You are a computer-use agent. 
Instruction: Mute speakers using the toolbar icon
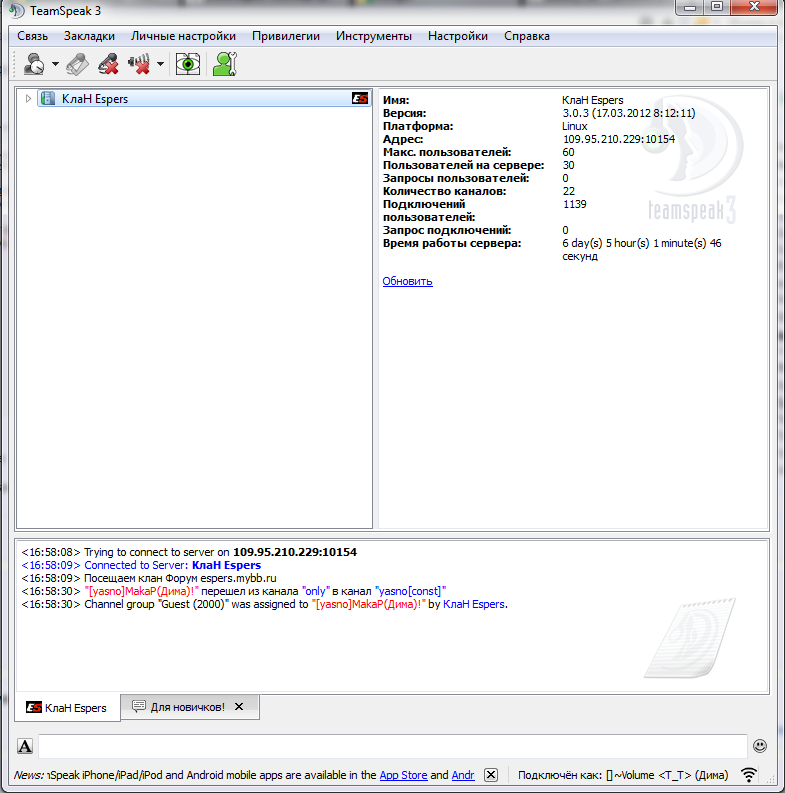coord(139,64)
